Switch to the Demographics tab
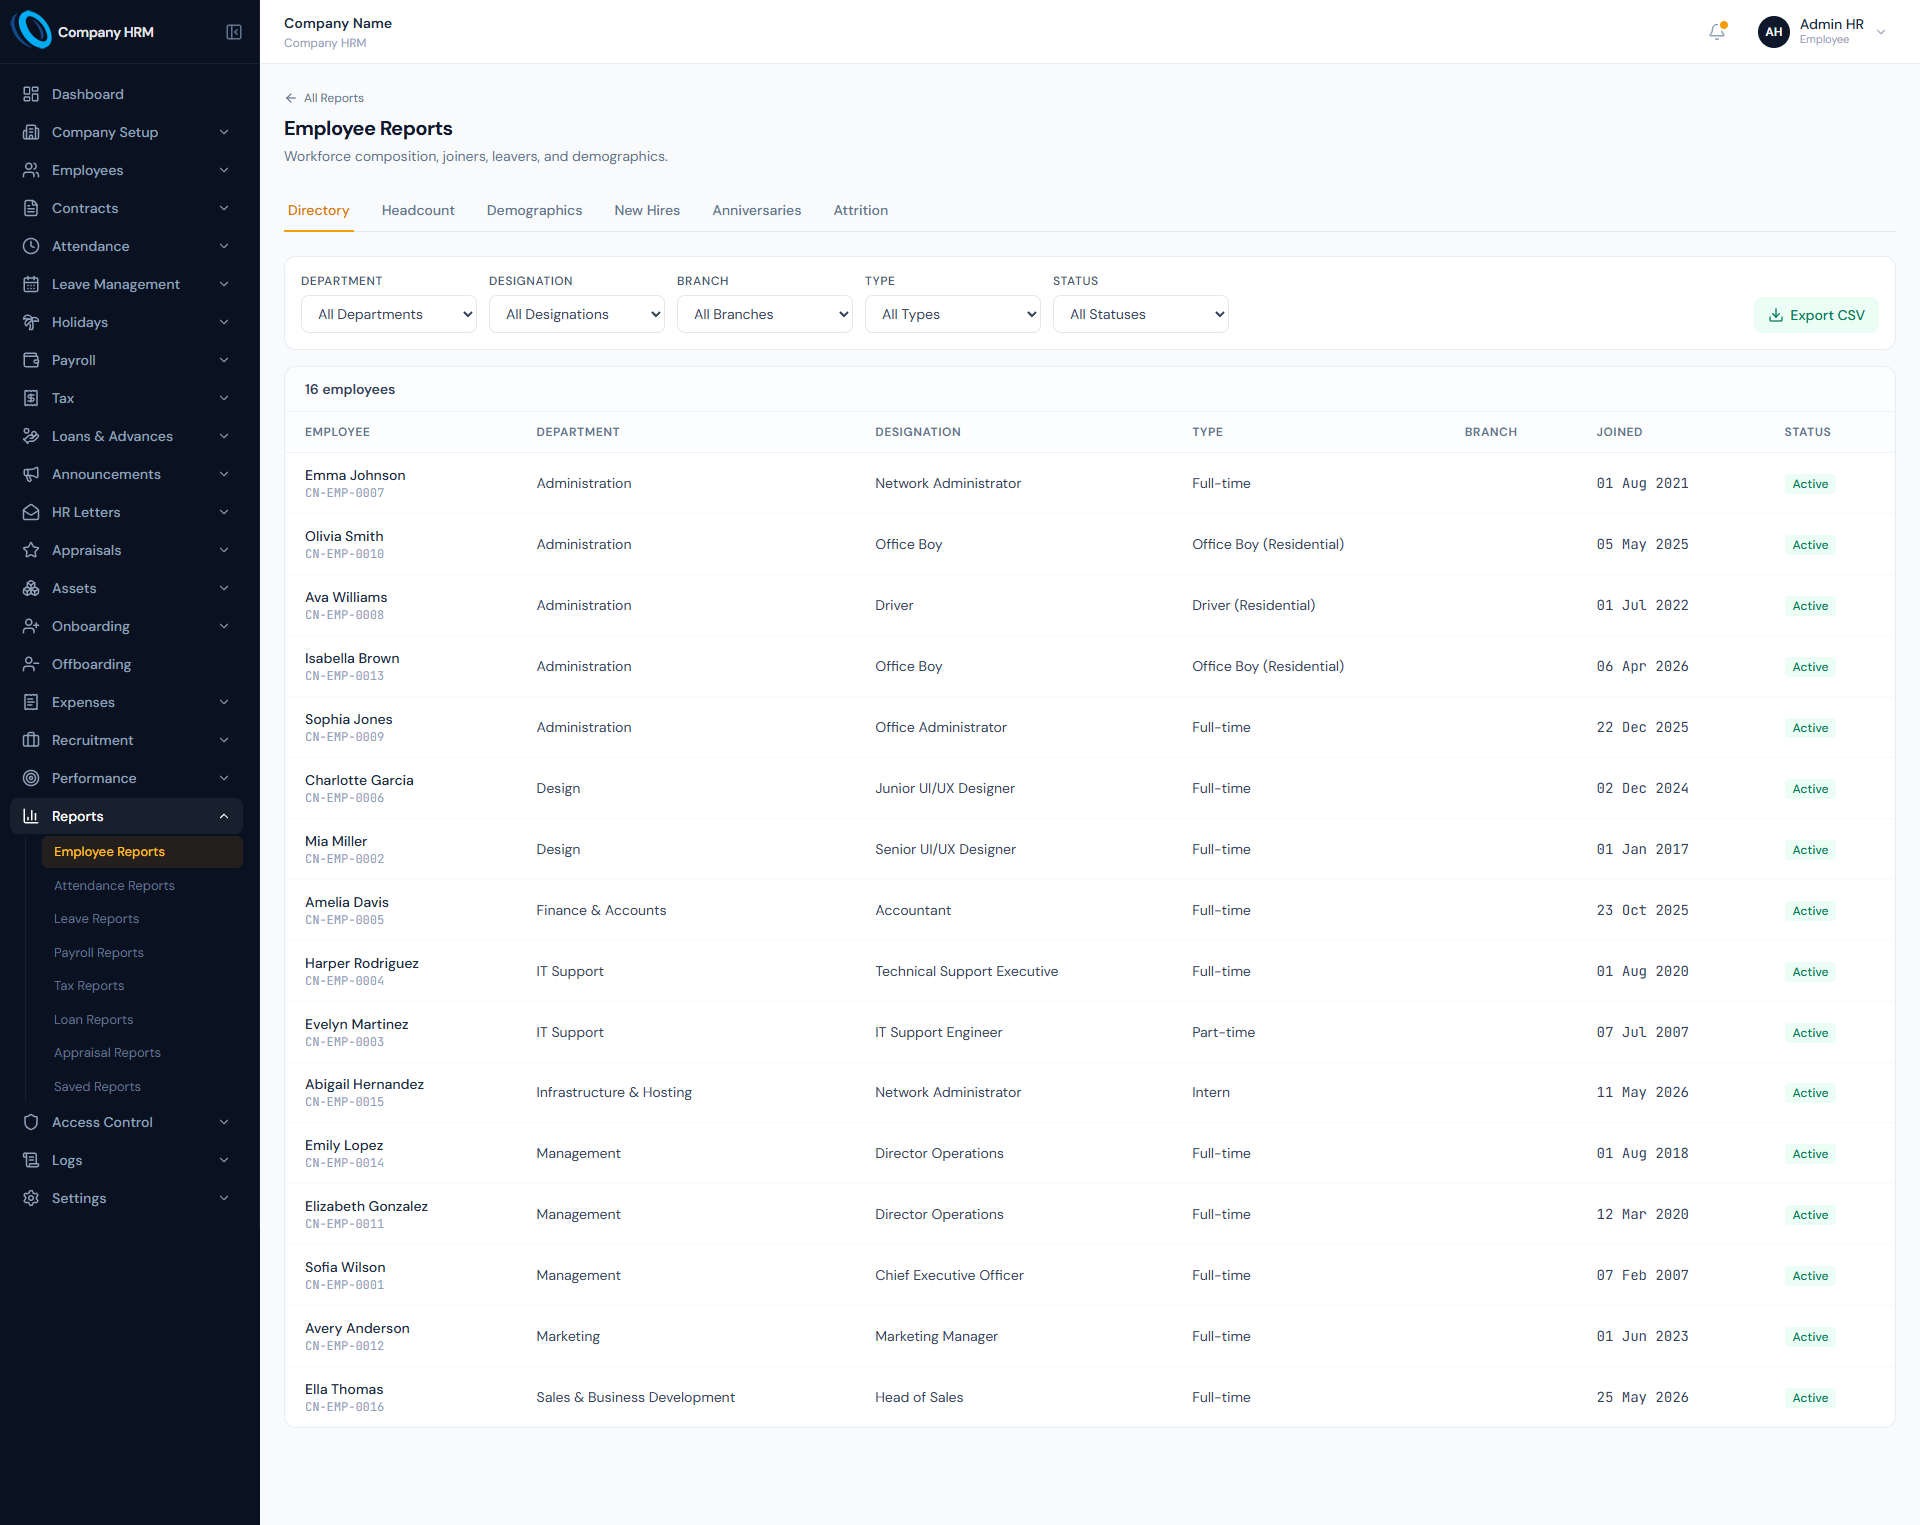 pyautogui.click(x=534, y=210)
